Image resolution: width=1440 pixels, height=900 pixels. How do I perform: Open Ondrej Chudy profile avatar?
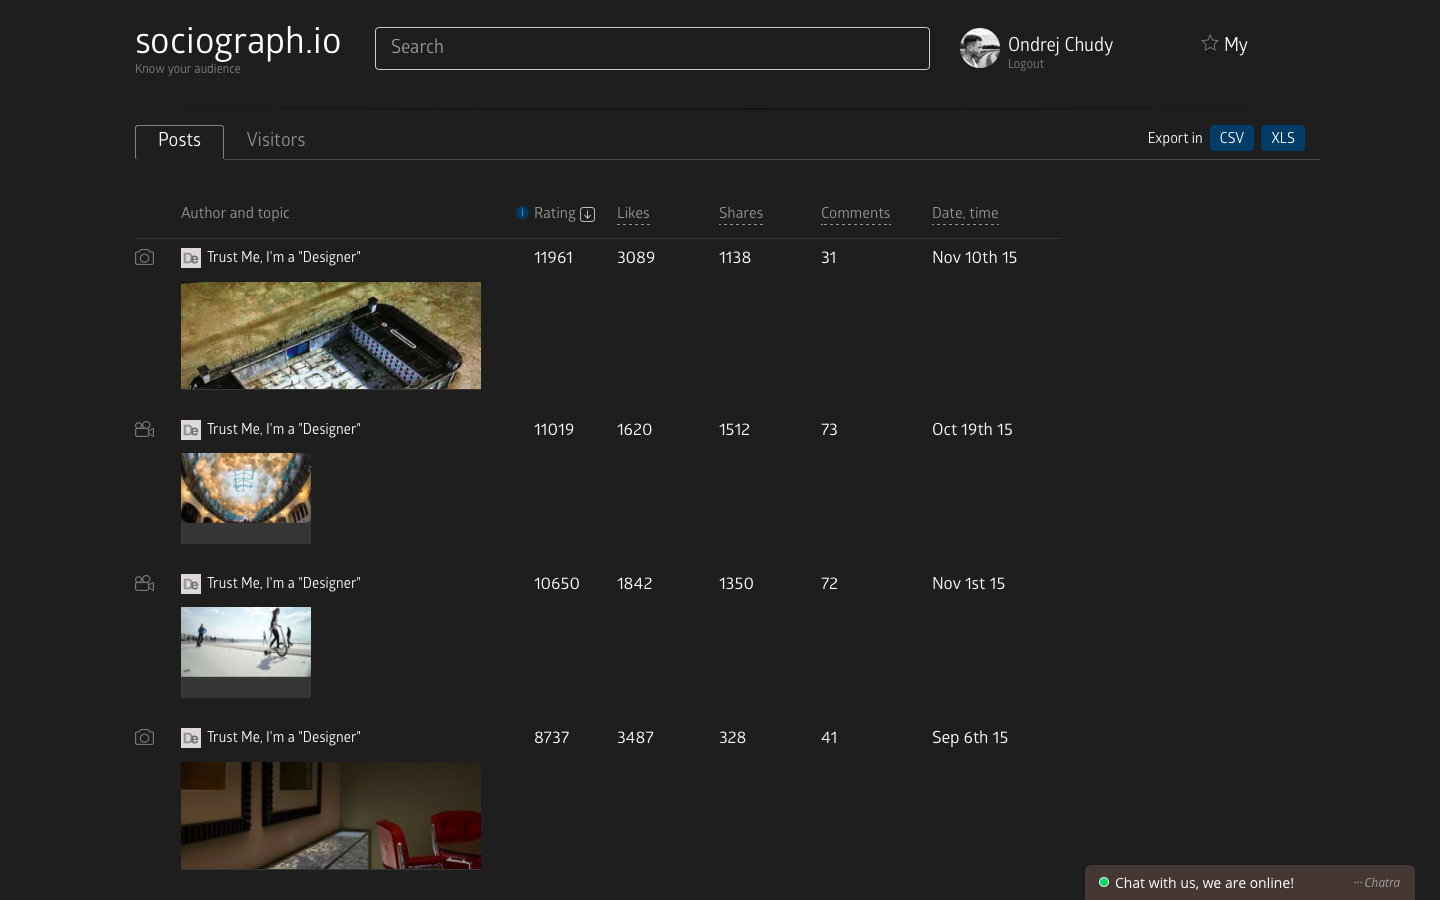point(980,48)
